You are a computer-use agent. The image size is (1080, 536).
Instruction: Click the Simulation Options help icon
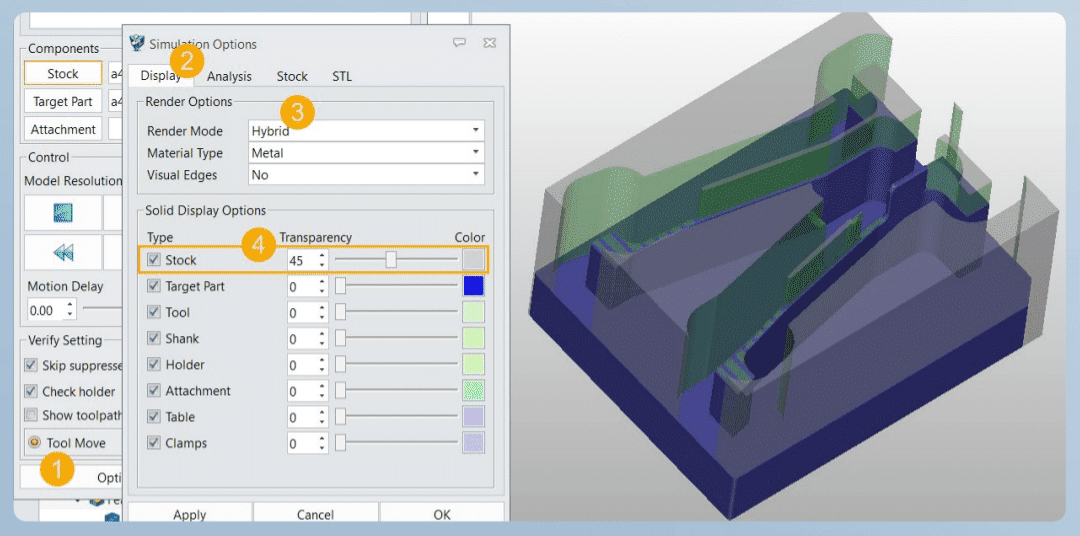click(459, 43)
